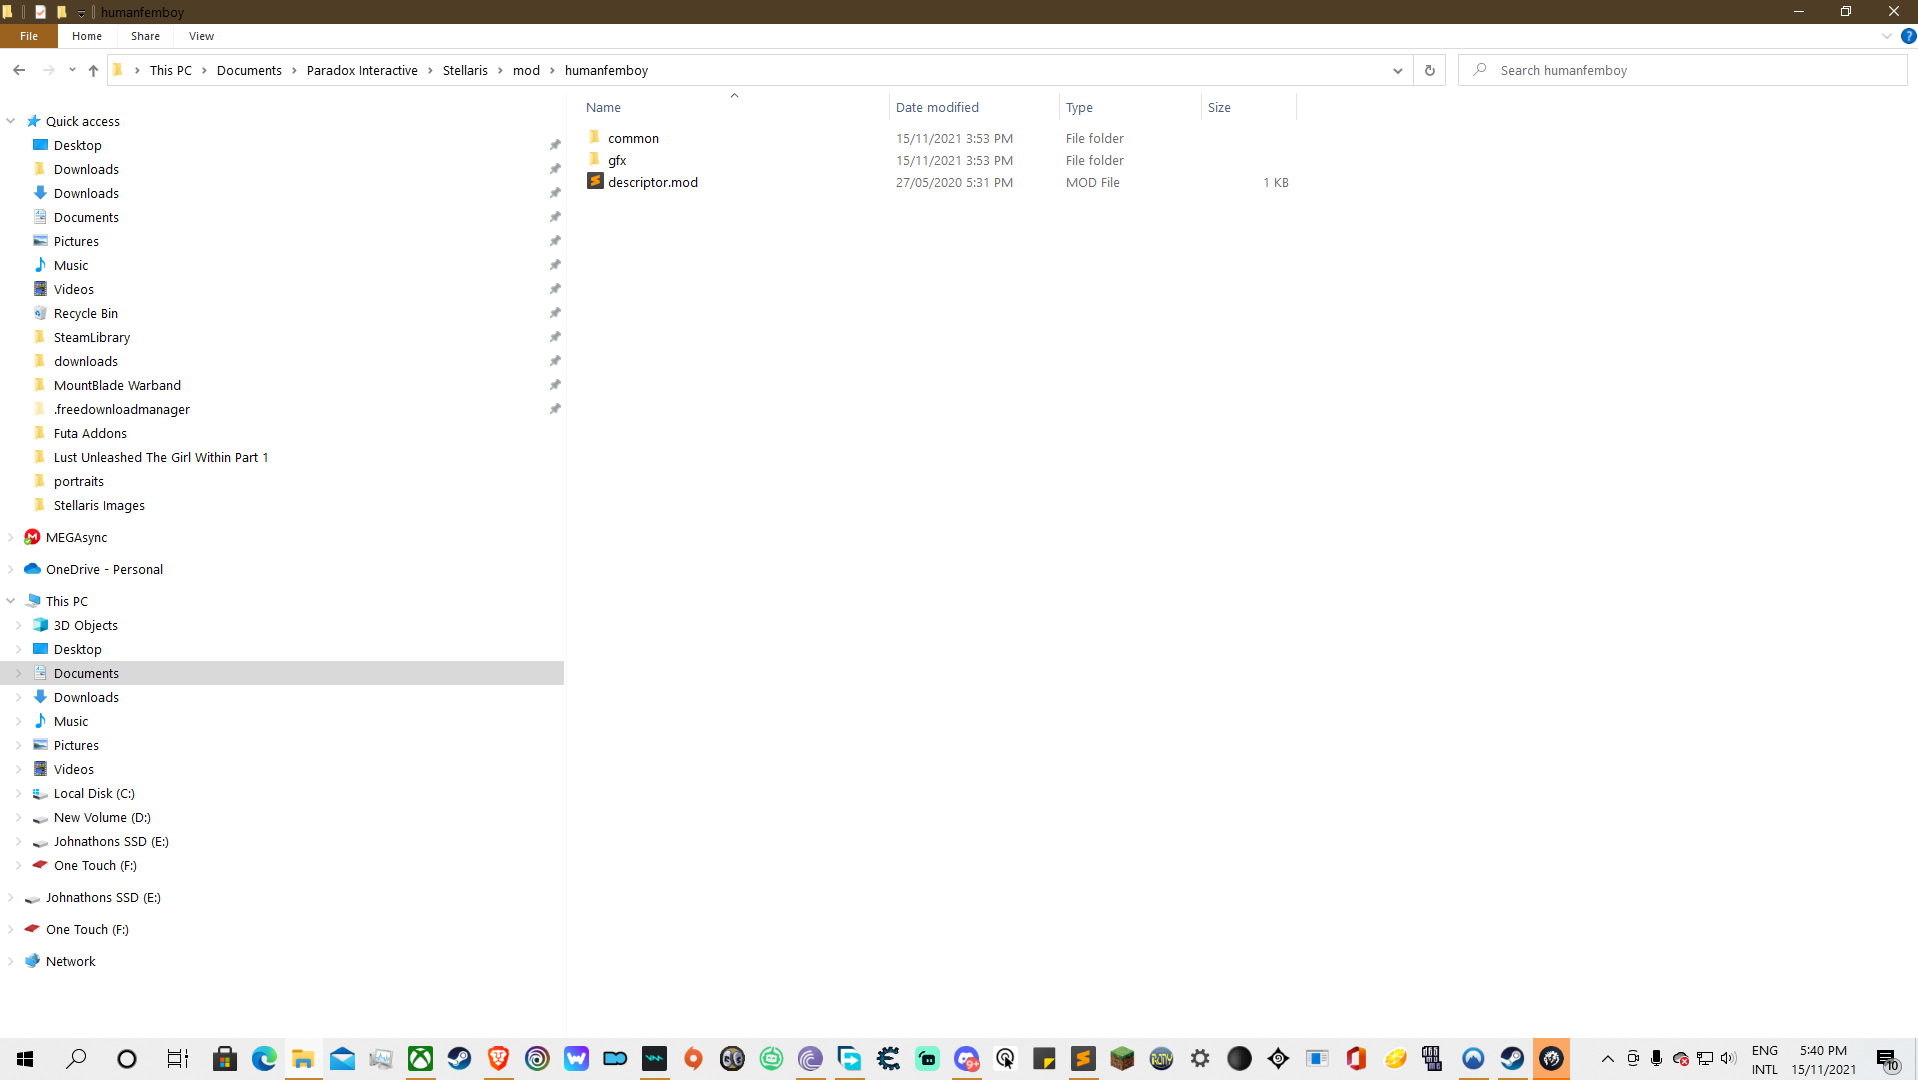Launch Microsoft Edge from the taskbar
Image resolution: width=1918 pixels, height=1080 pixels.
pyautogui.click(x=264, y=1059)
